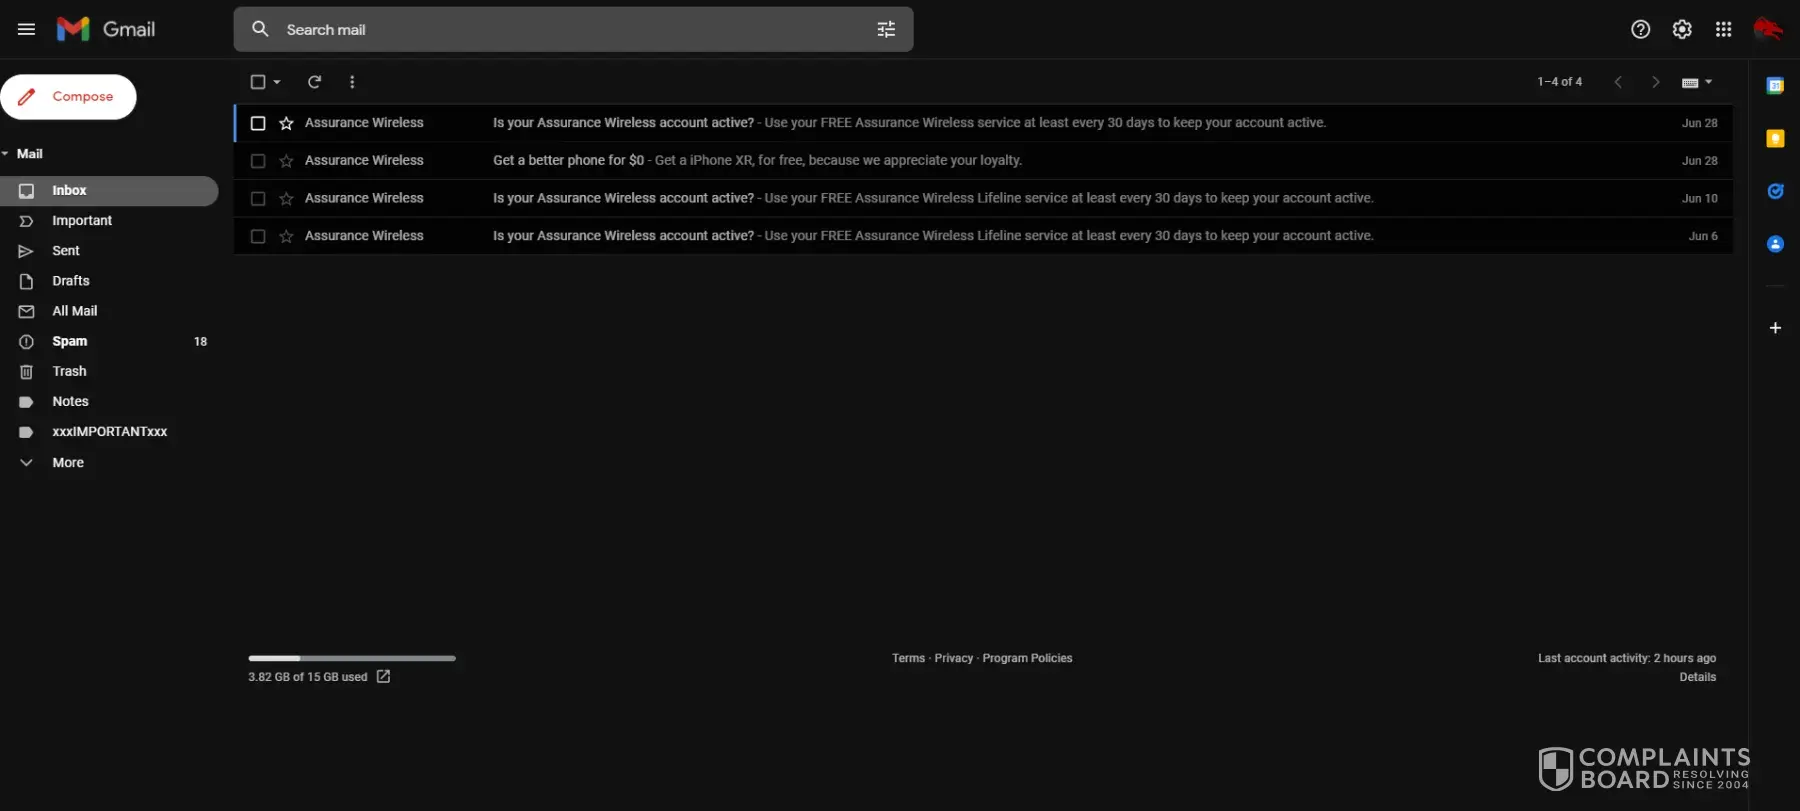1800x811 pixels.
Task: Open Google Contacts side panel
Action: tap(1775, 244)
